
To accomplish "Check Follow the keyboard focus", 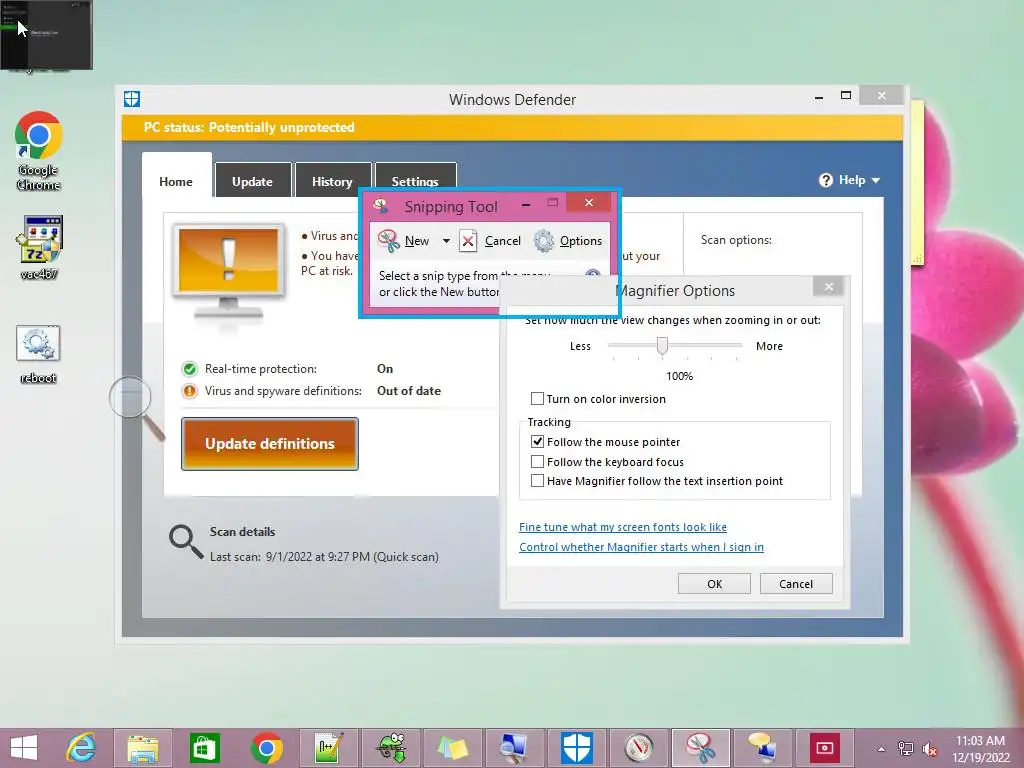I will tap(537, 462).
